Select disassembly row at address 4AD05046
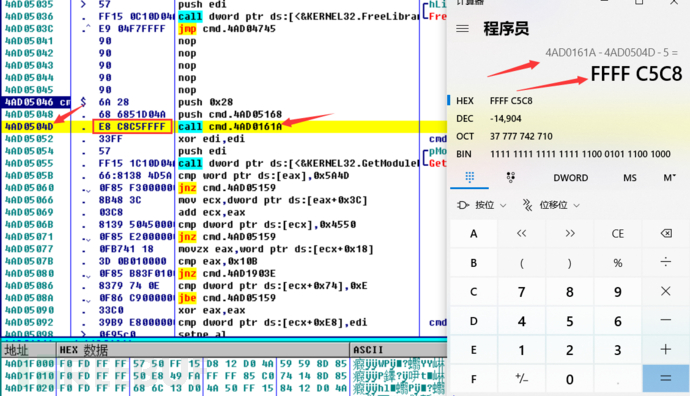 224,102
